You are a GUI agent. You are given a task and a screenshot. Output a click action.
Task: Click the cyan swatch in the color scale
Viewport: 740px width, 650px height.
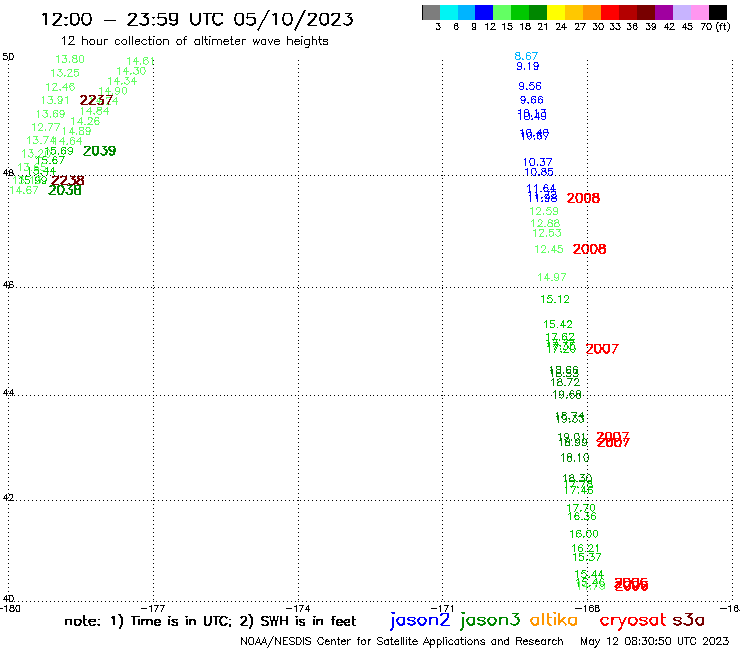pos(449,12)
